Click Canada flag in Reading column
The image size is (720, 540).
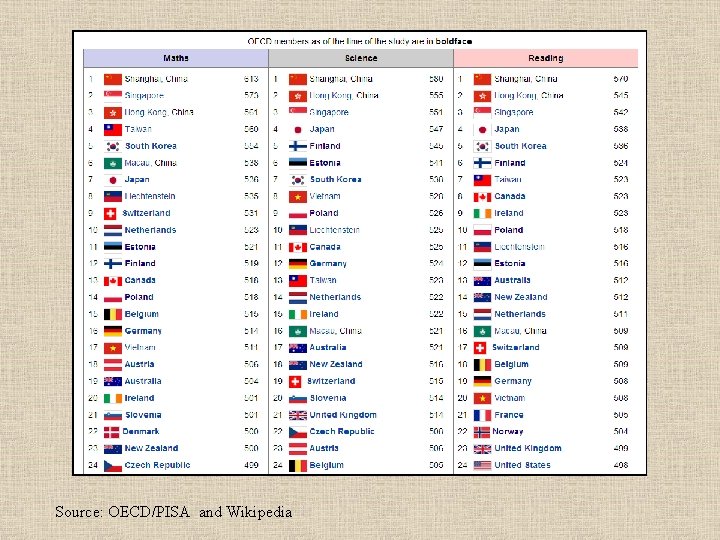482,197
